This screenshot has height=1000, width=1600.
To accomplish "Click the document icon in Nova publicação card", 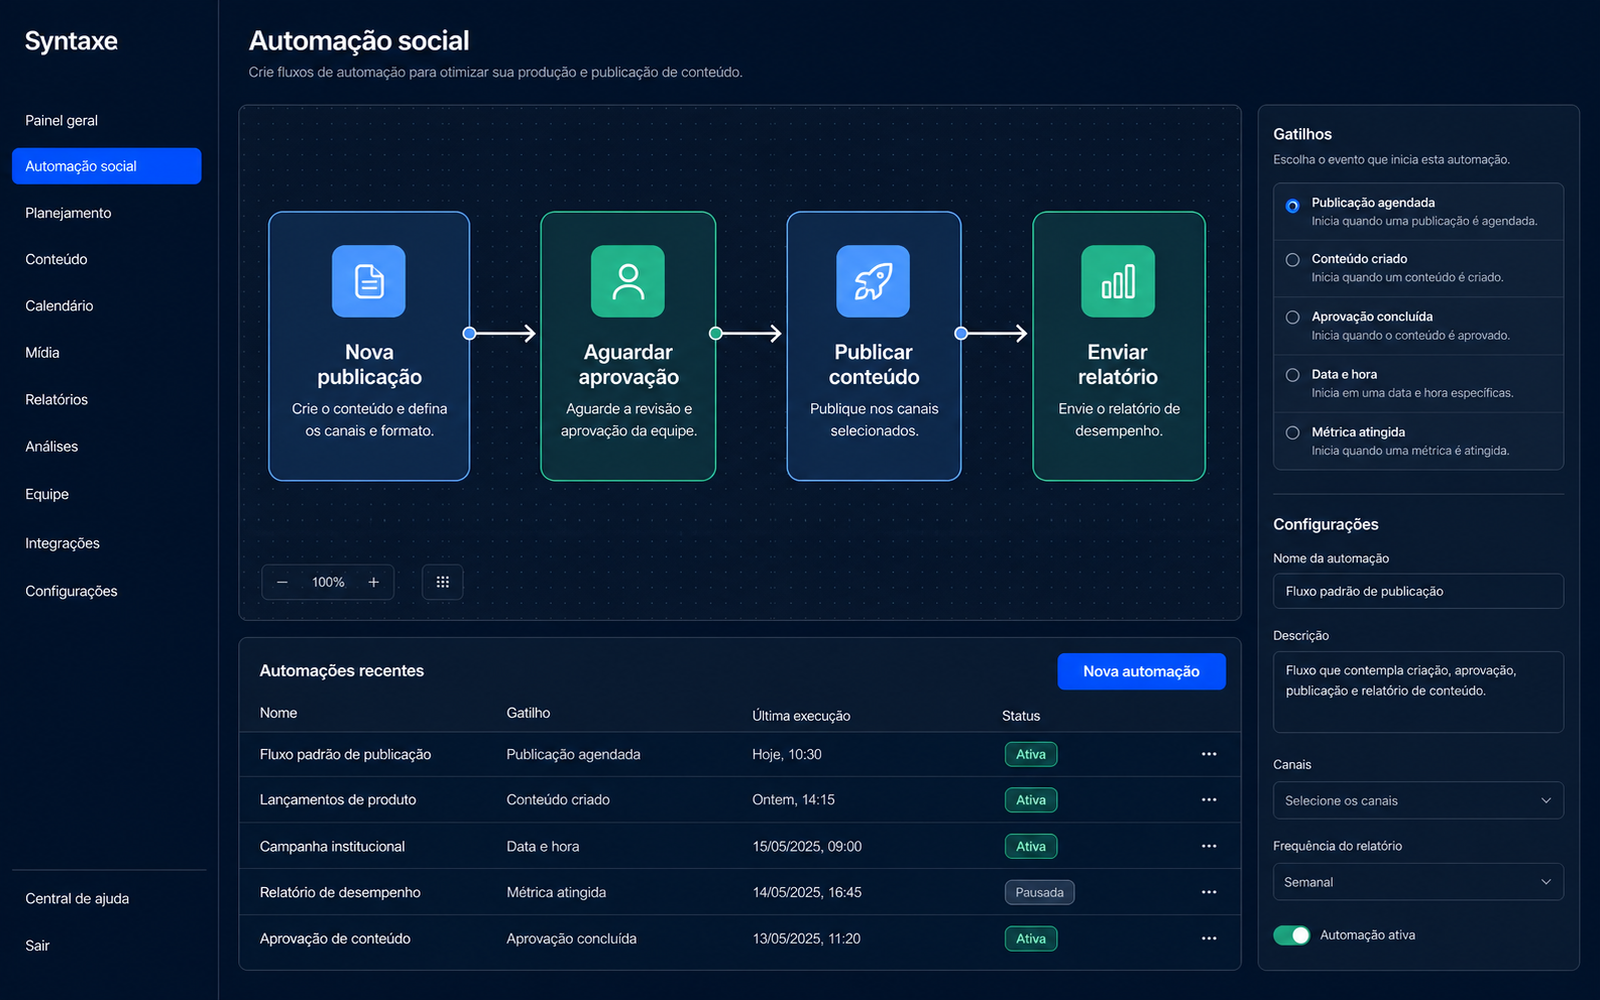I will [x=369, y=281].
